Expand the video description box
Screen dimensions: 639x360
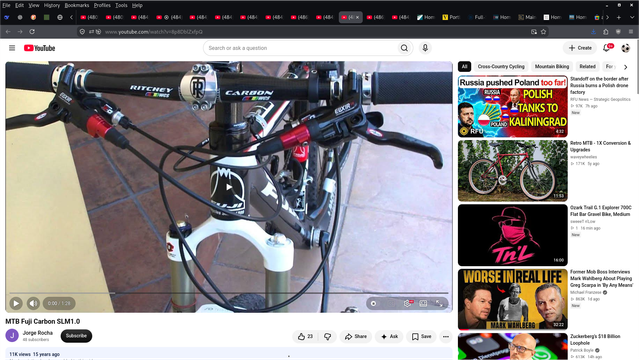[x=229, y=354]
